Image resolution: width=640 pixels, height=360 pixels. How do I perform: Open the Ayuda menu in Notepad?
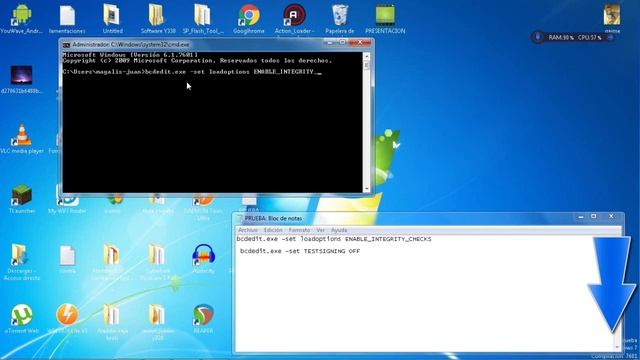tap(339, 230)
